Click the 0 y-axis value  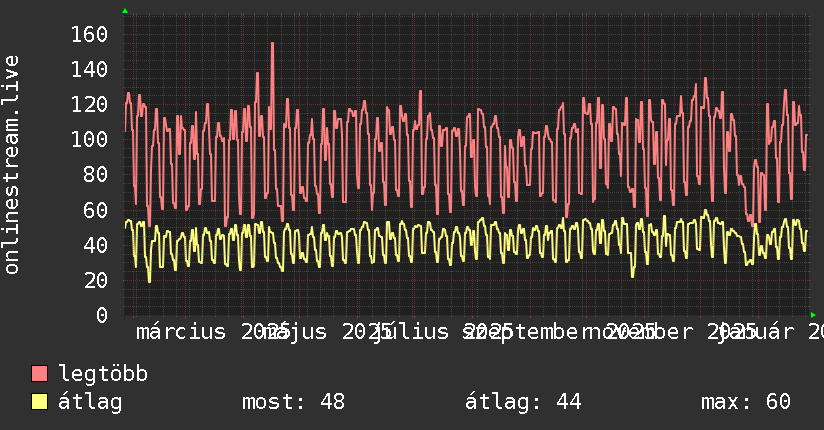(102, 315)
